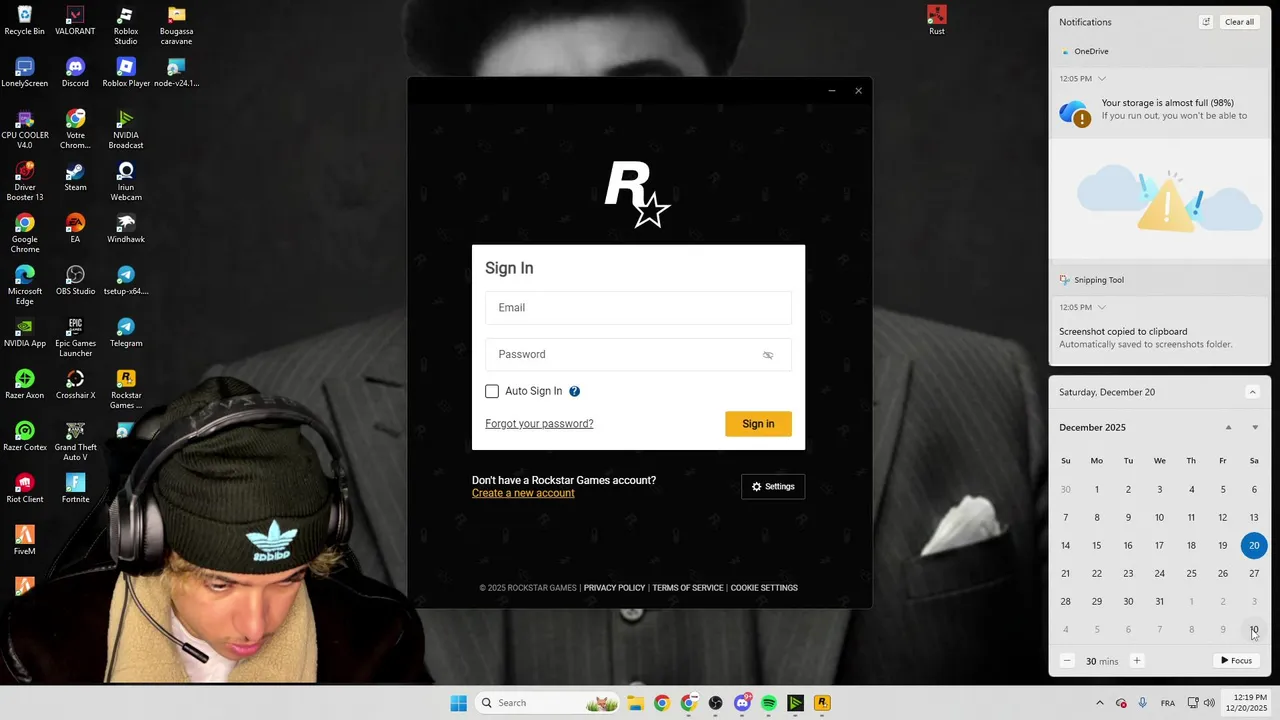Select the NVIDIA Broadcast desktop icon
This screenshot has width=1280, height=720.
pyautogui.click(x=126, y=129)
